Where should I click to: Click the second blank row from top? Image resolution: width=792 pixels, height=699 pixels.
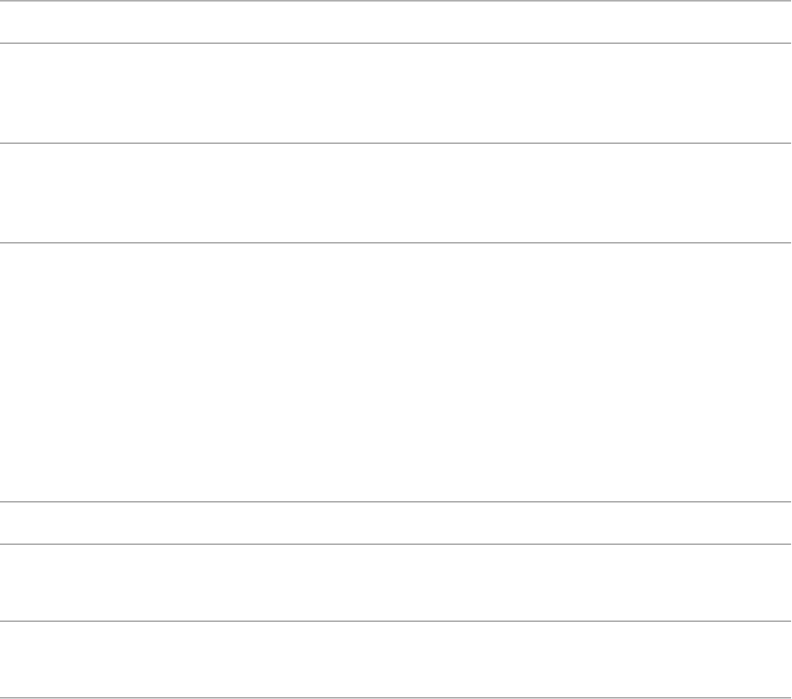395,93
